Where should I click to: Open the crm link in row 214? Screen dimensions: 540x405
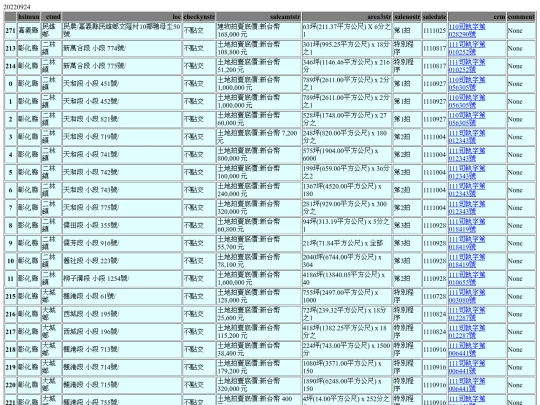click(x=467, y=66)
